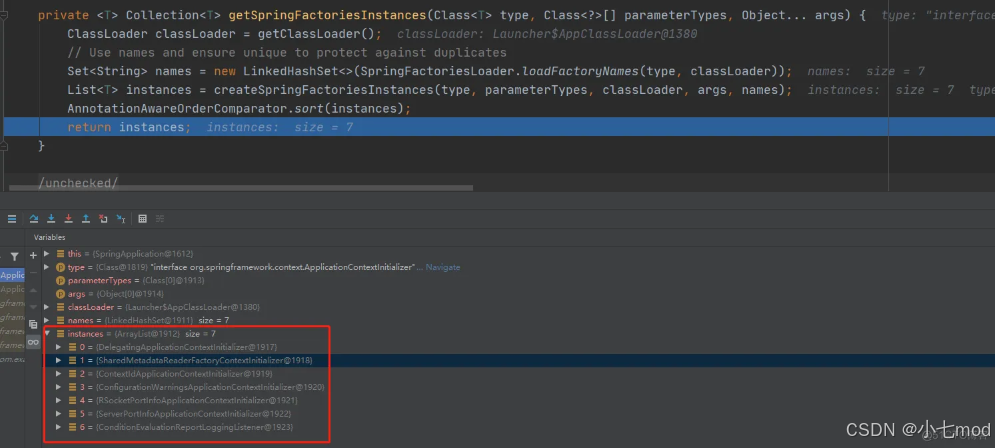
Task: Expand element 6 ConditionEvaluationReportLoggingListener
Action: 58,427
